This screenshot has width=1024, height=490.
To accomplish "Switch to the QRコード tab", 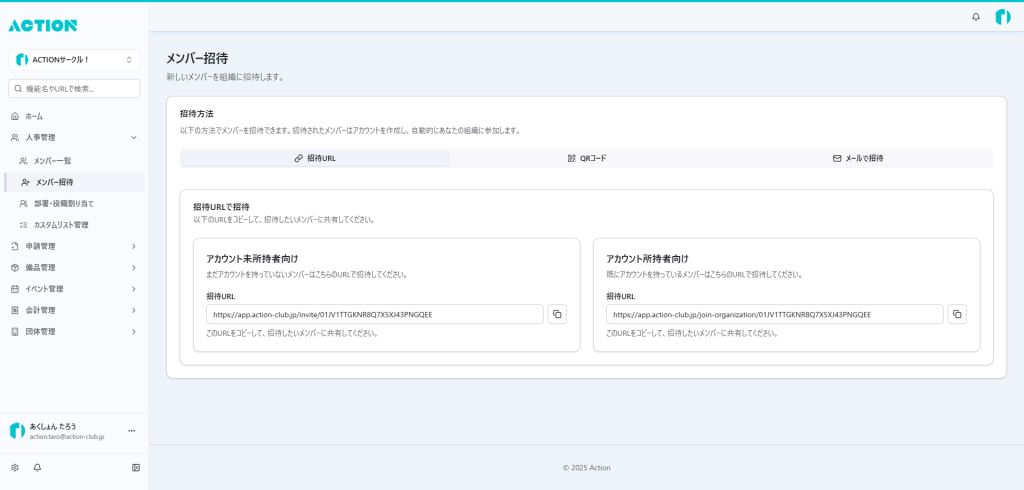I will pyautogui.click(x=586, y=158).
